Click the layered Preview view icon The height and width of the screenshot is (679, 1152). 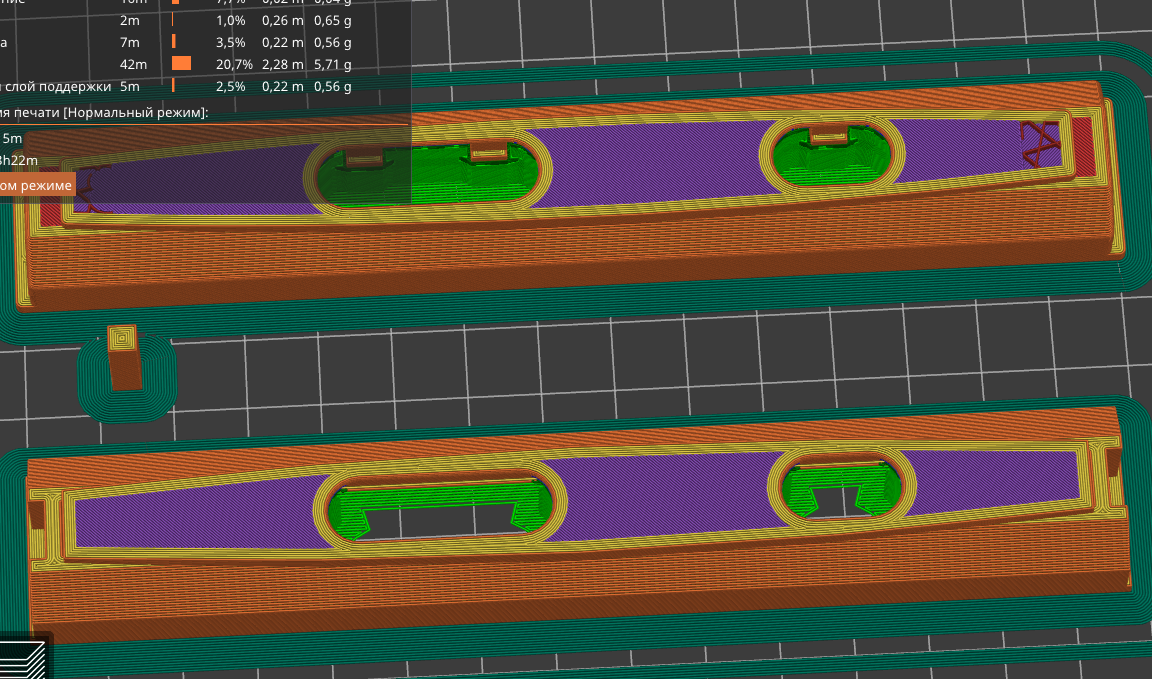(x=22, y=658)
